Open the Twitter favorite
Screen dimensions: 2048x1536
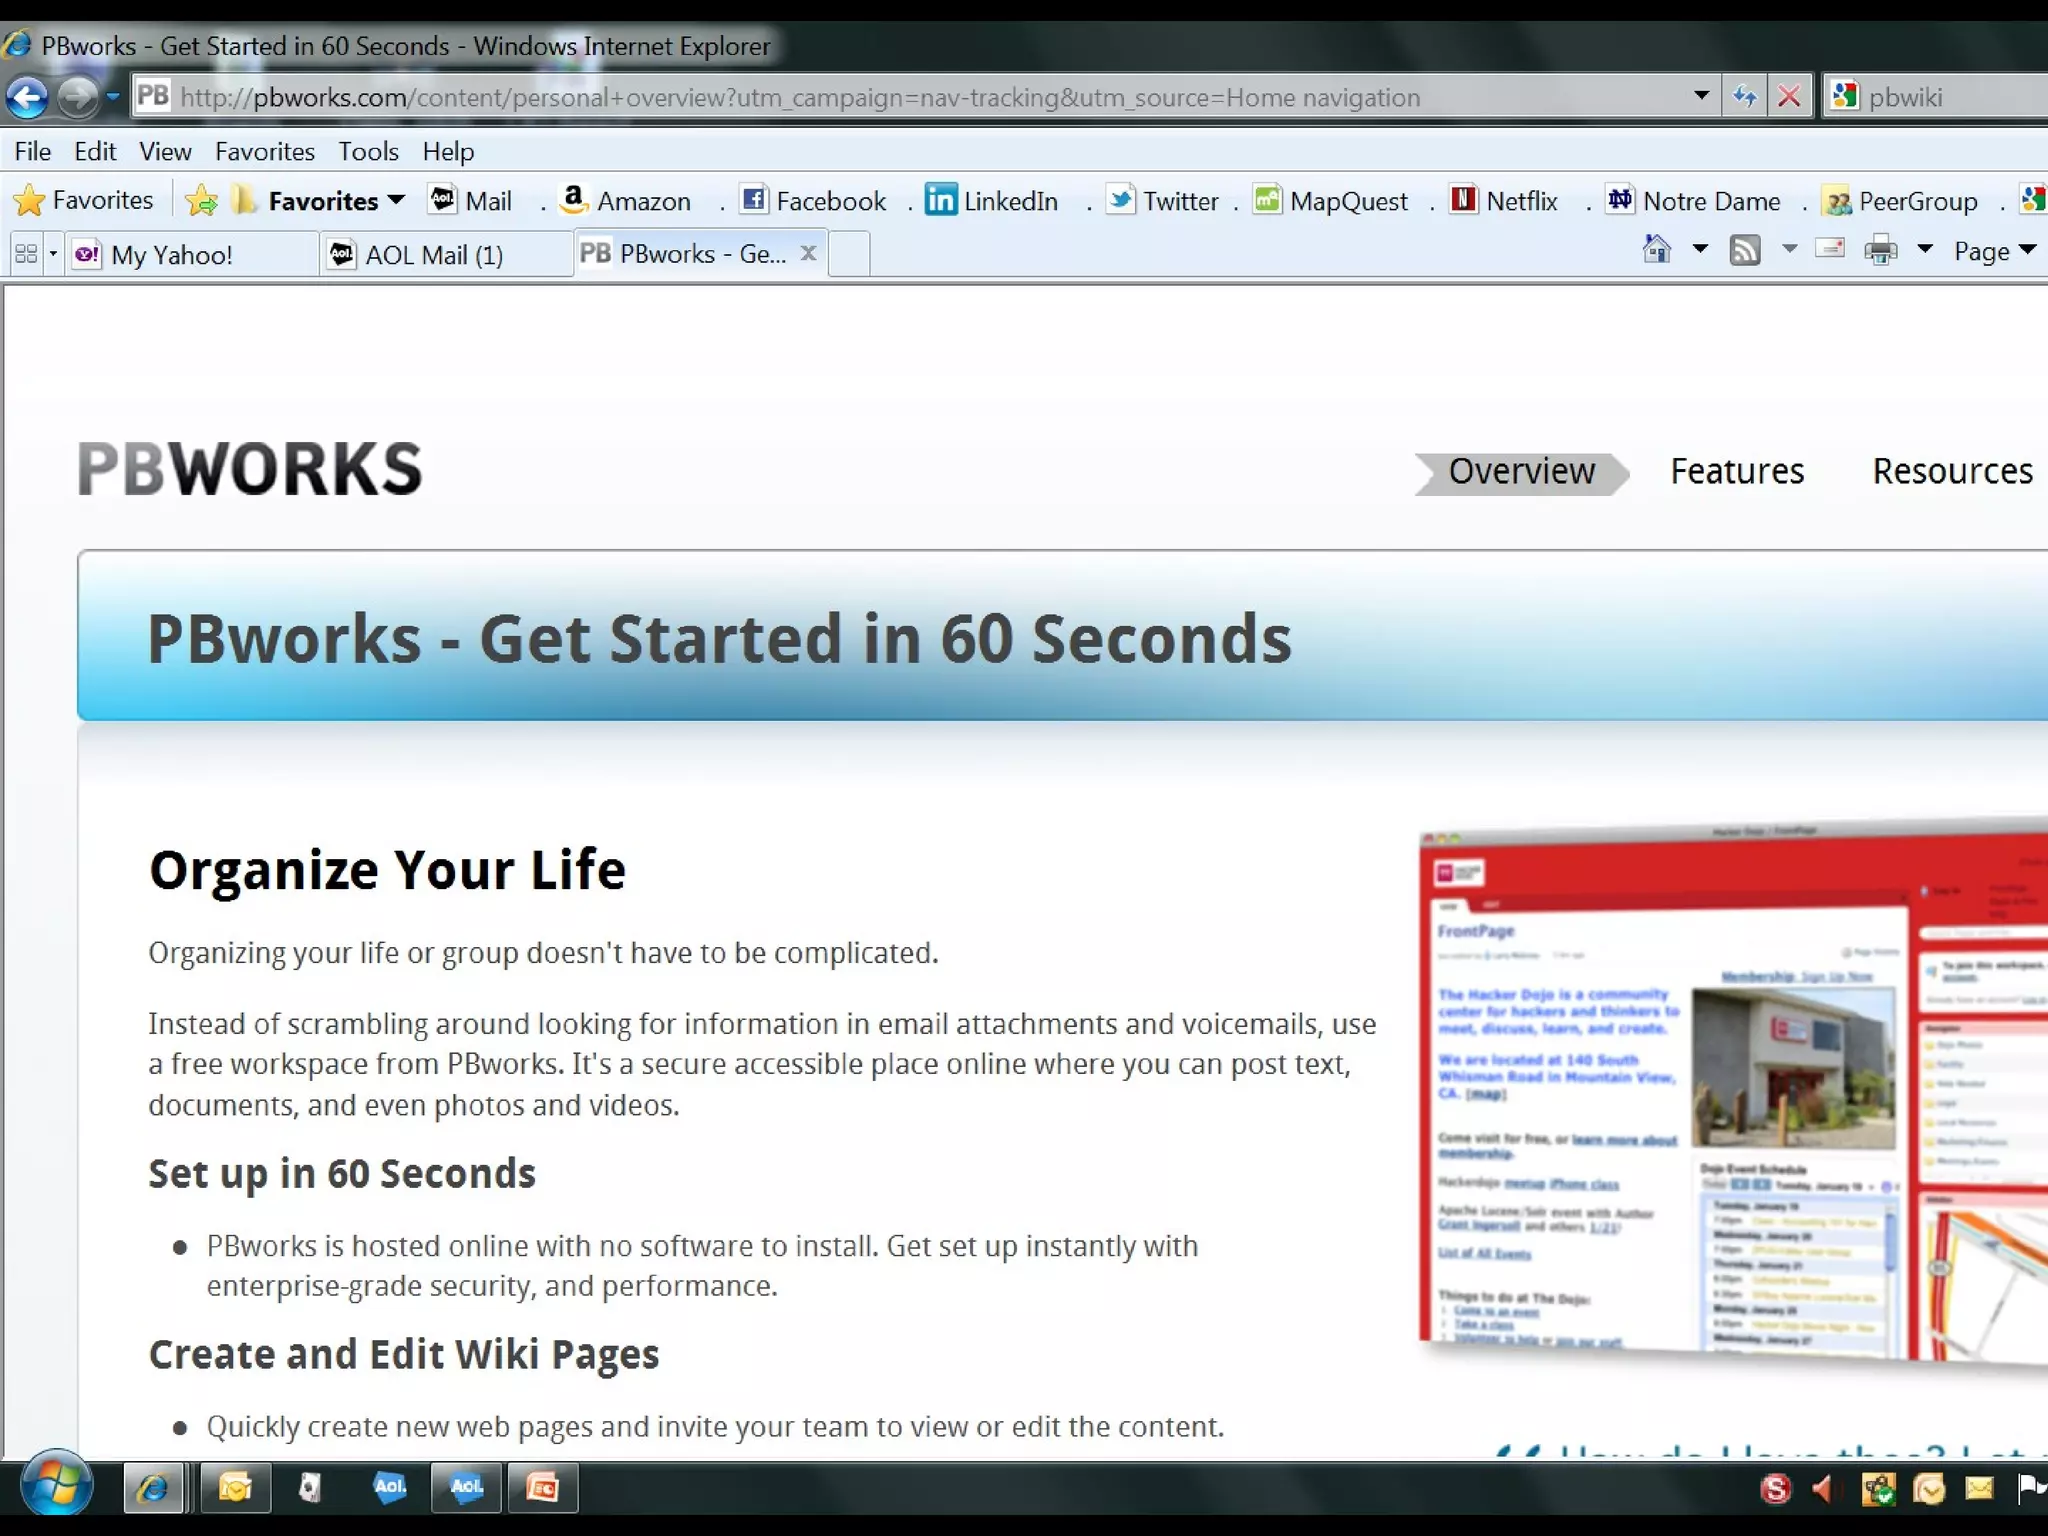click(1163, 201)
